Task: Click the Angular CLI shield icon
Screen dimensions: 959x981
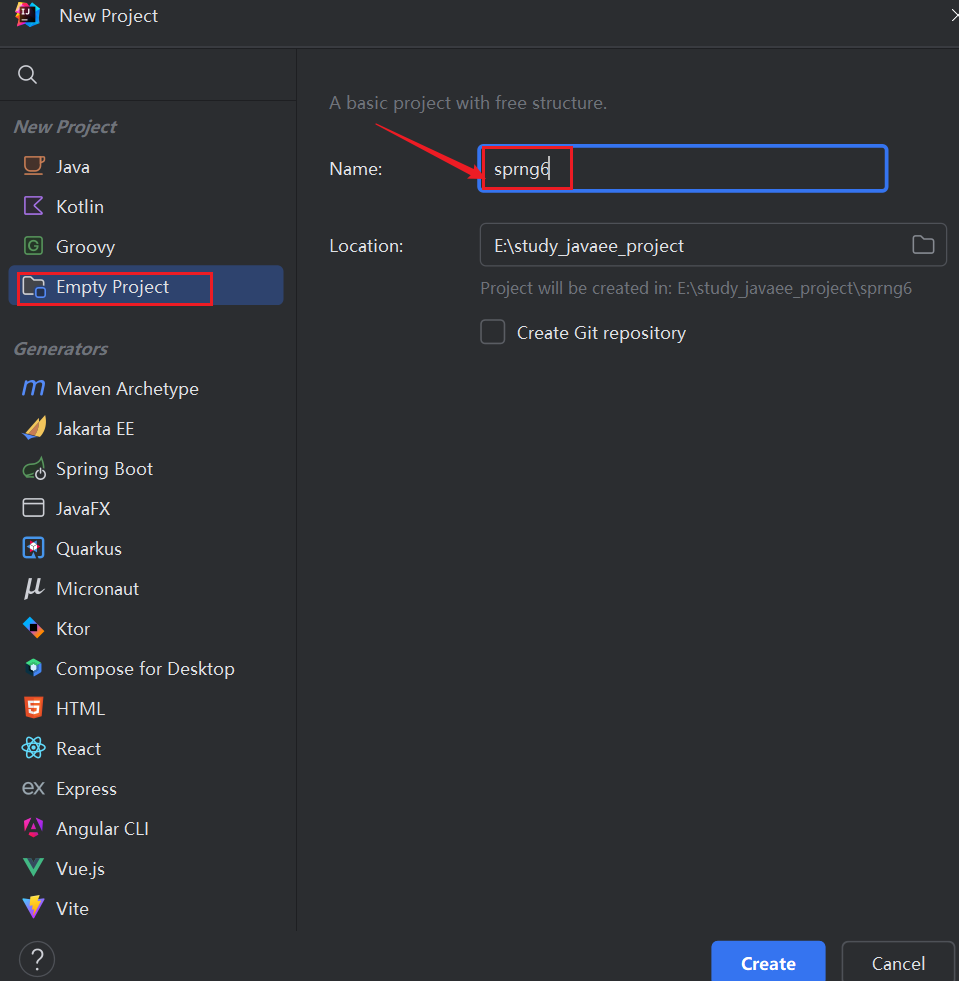Action: click(x=34, y=828)
